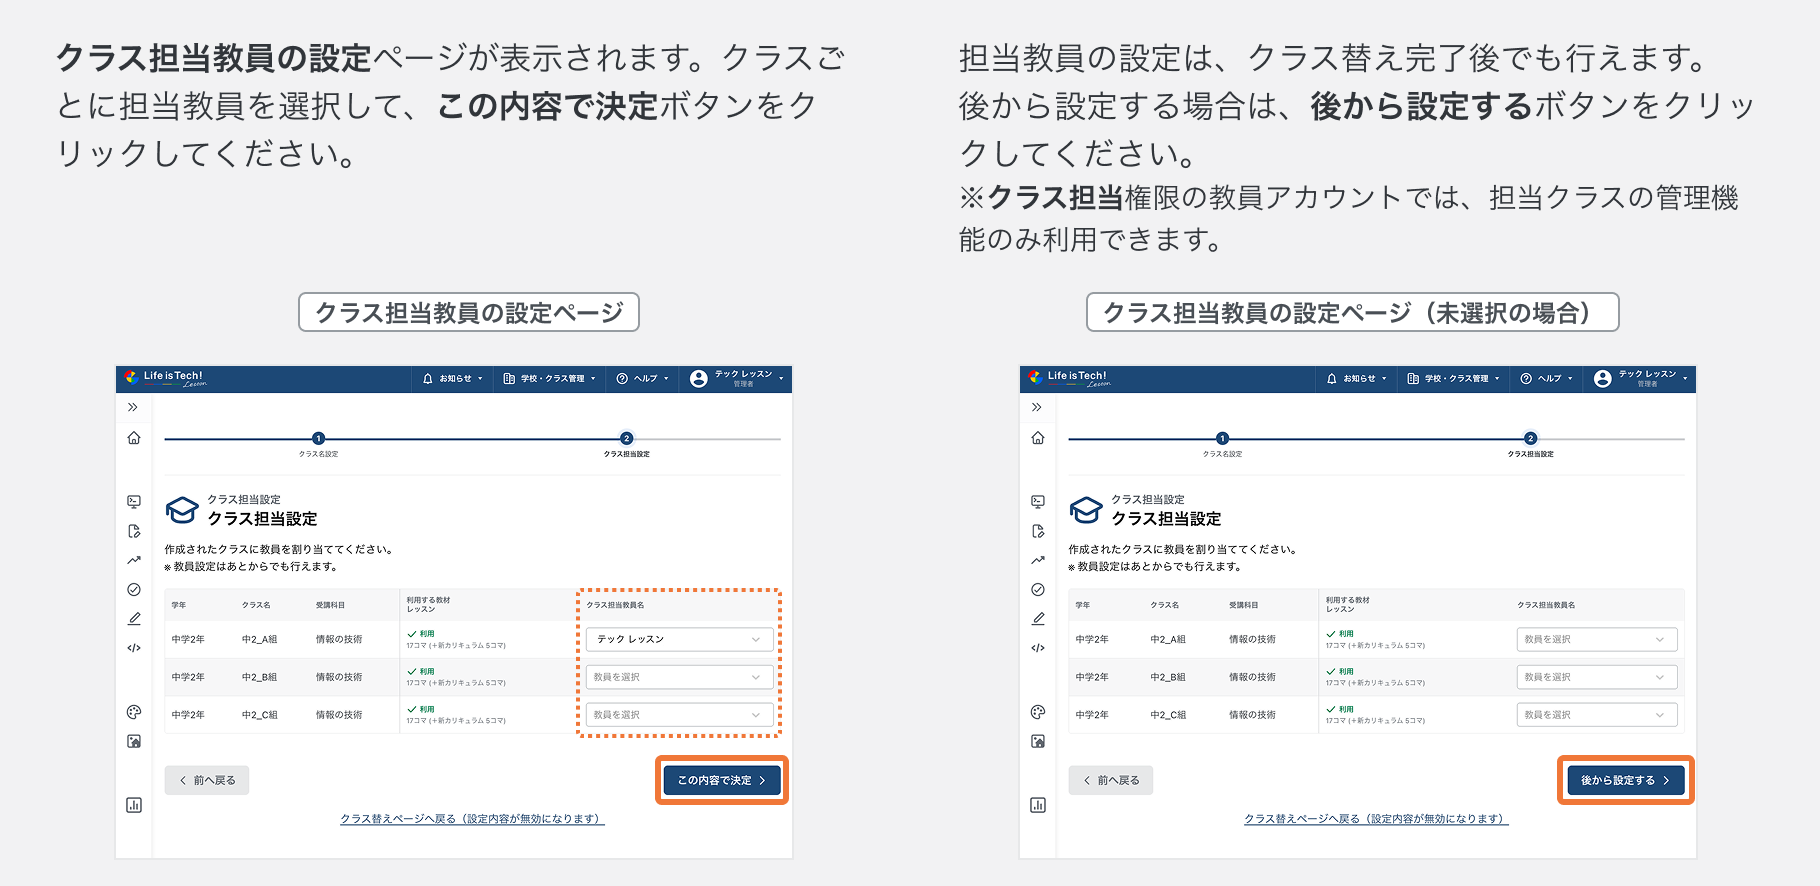
Task: Open the terminal-monitor sidebar icon in right screenshot
Action: [x=1038, y=502]
